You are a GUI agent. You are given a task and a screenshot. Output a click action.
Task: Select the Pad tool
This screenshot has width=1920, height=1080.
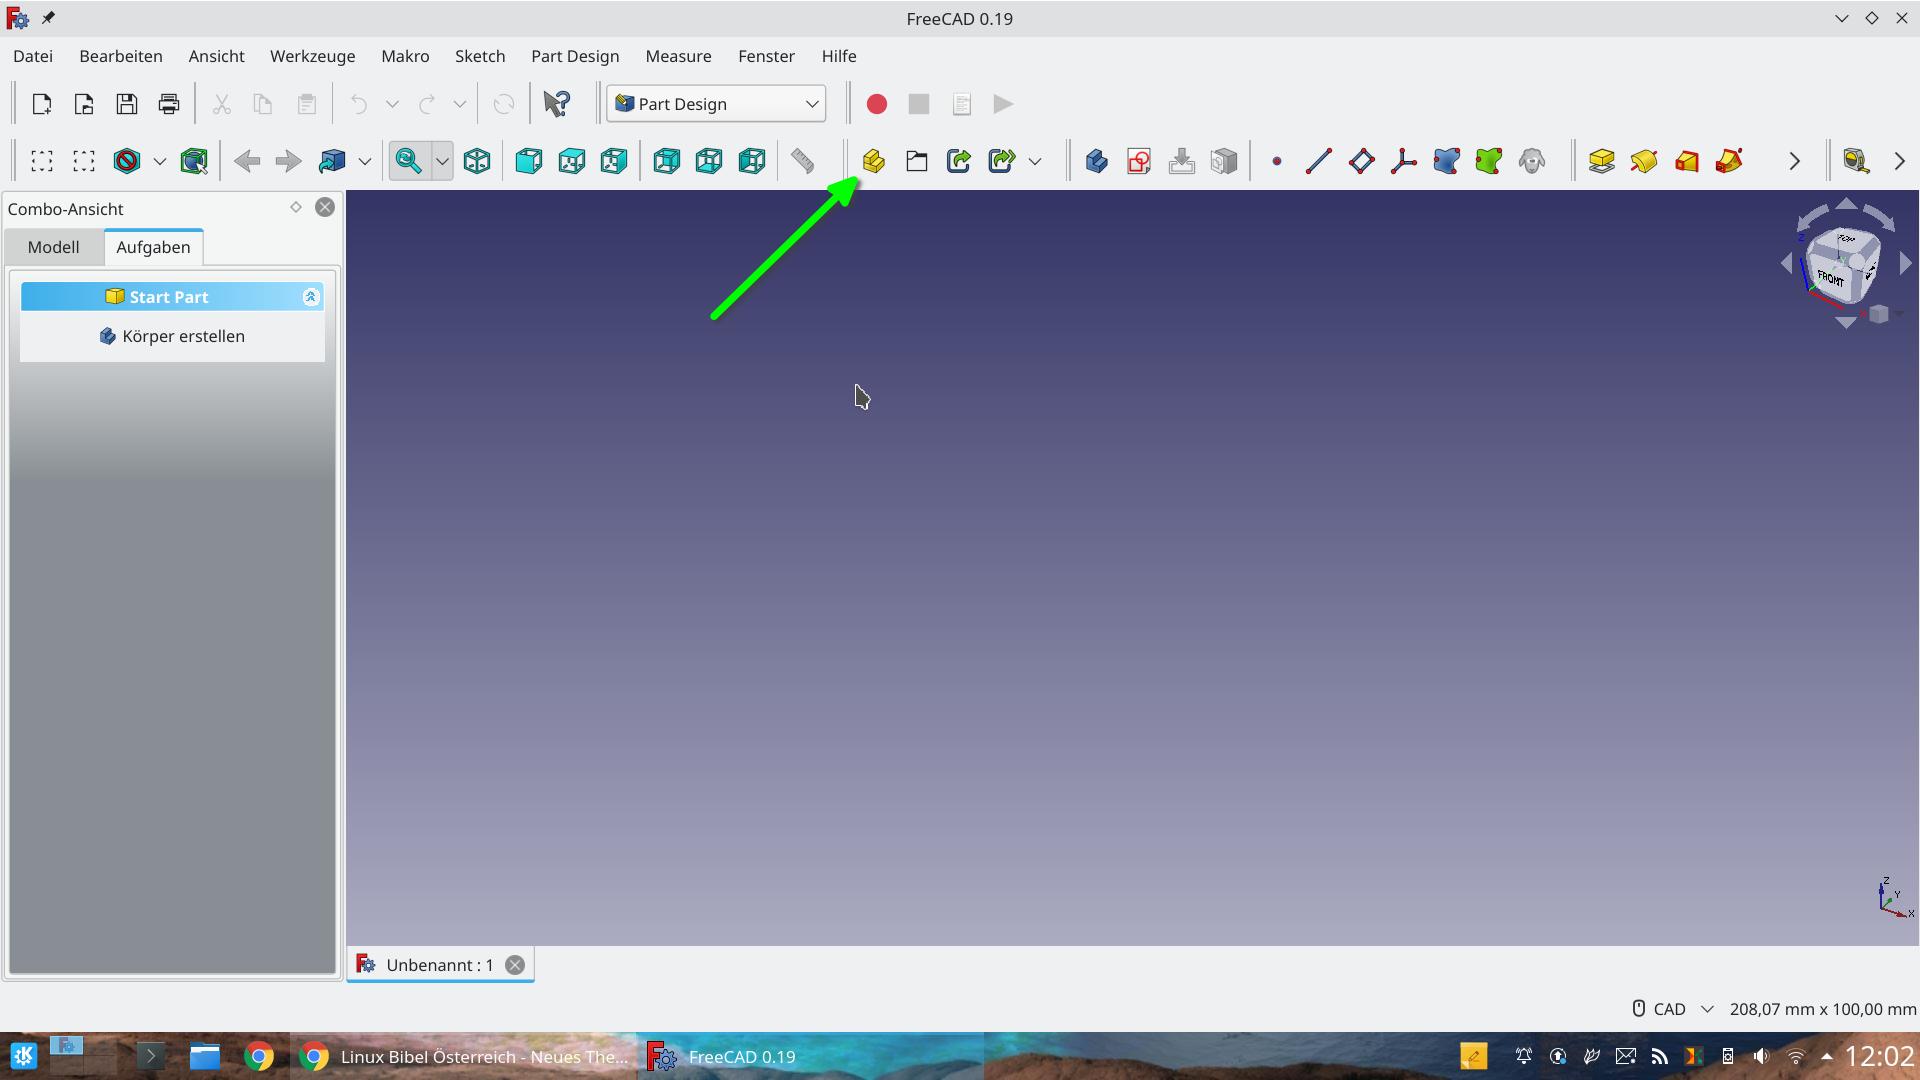(1602, 161)
